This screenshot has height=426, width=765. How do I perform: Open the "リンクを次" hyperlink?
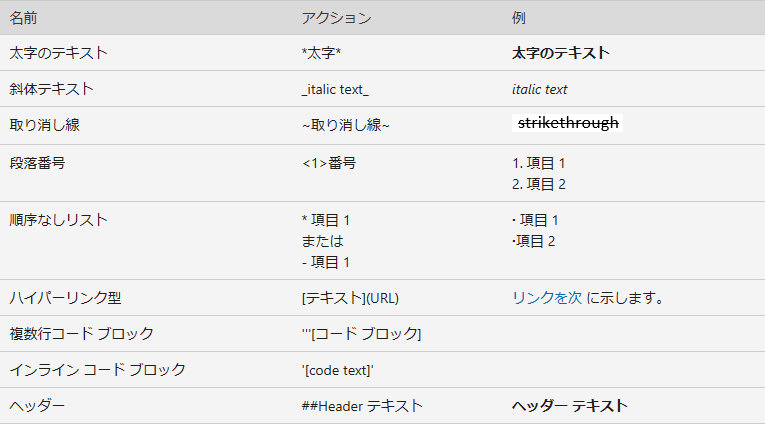point(546,297)
